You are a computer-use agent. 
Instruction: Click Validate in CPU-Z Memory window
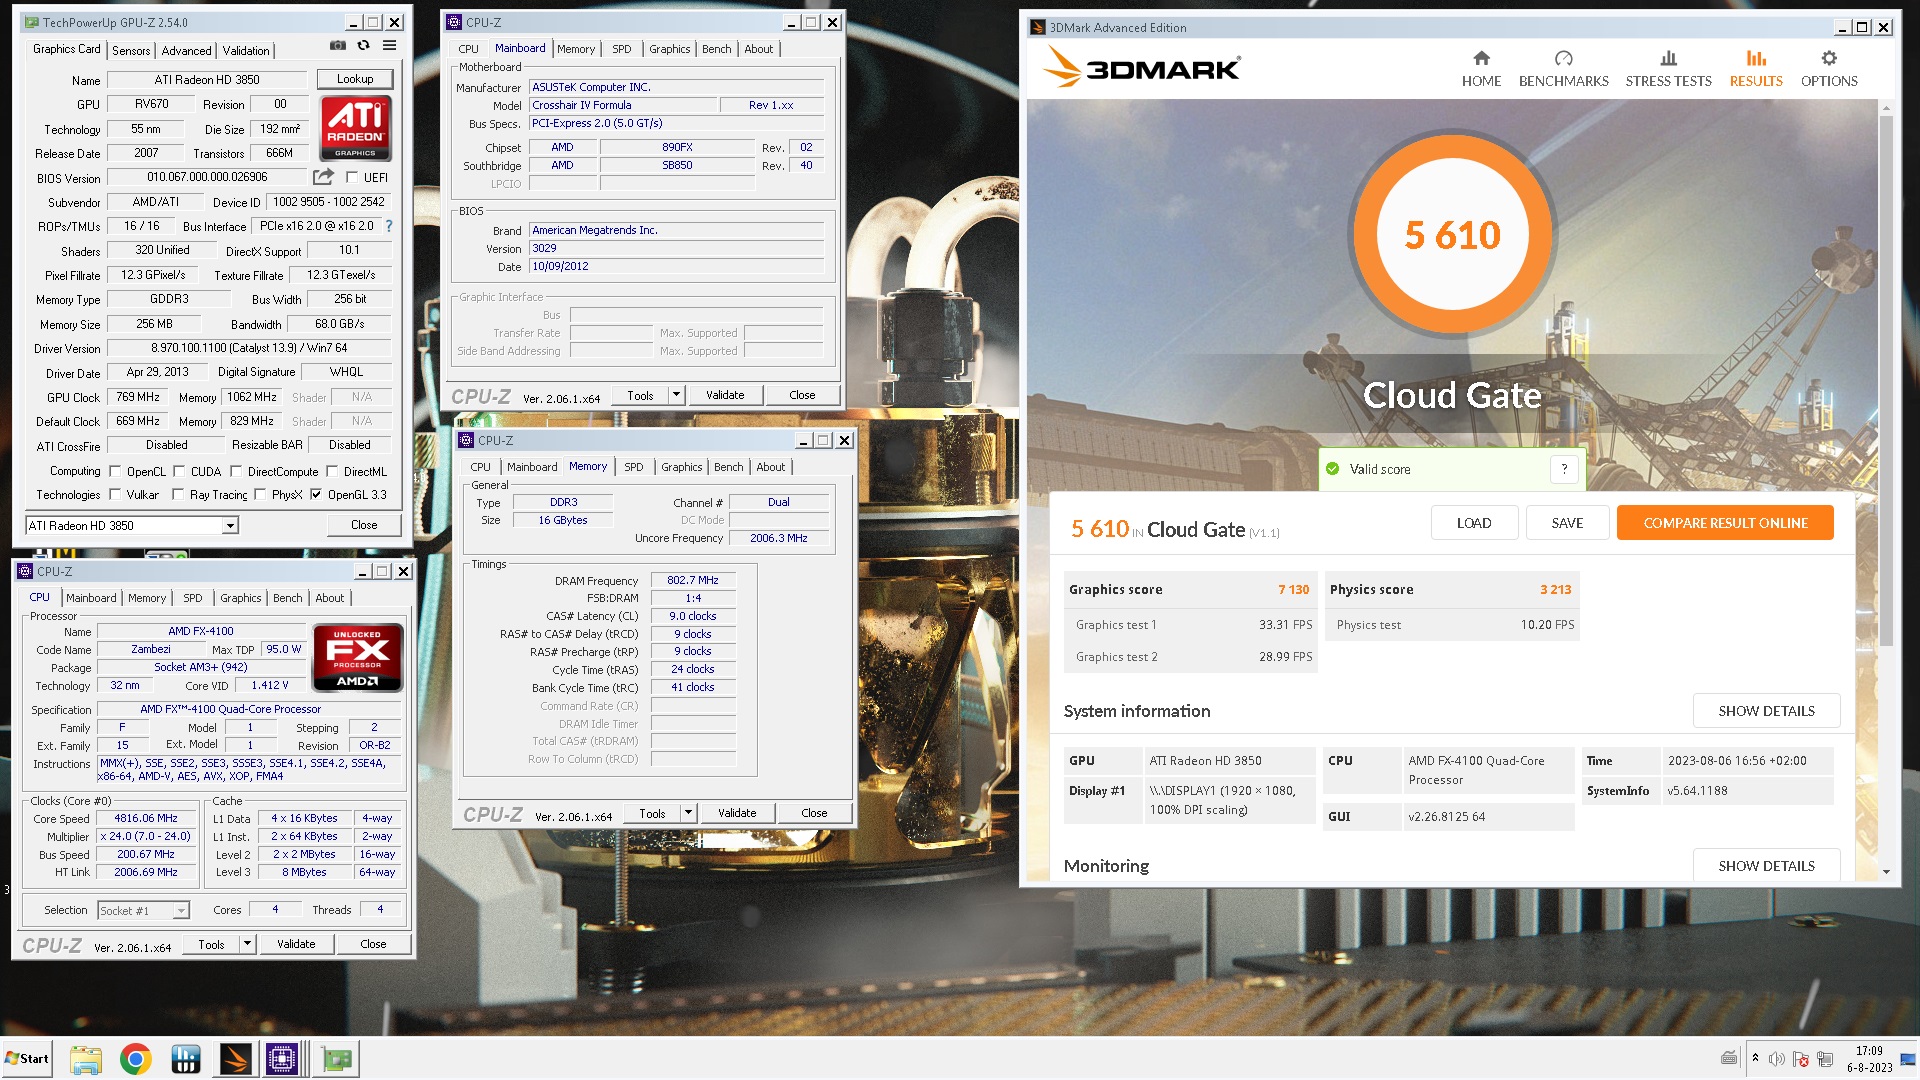click(x=737, y=813)
